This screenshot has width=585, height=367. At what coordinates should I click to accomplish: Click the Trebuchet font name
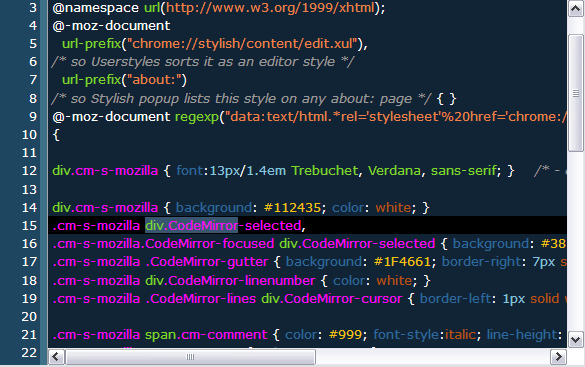[325, 171]
